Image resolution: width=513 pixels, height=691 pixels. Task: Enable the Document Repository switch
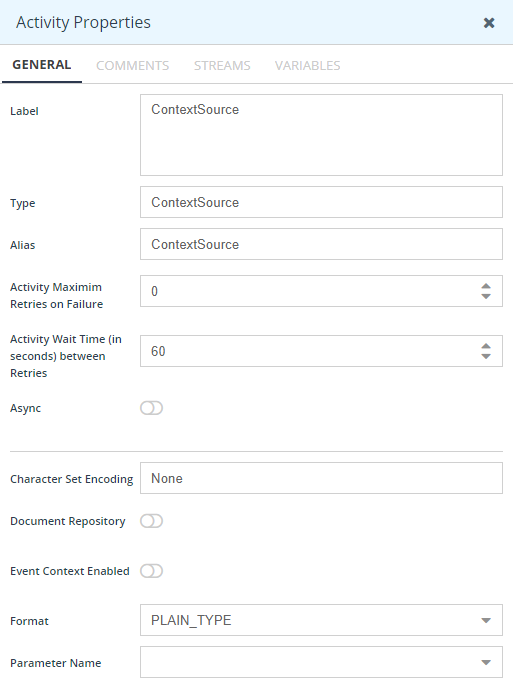point(152,521)
